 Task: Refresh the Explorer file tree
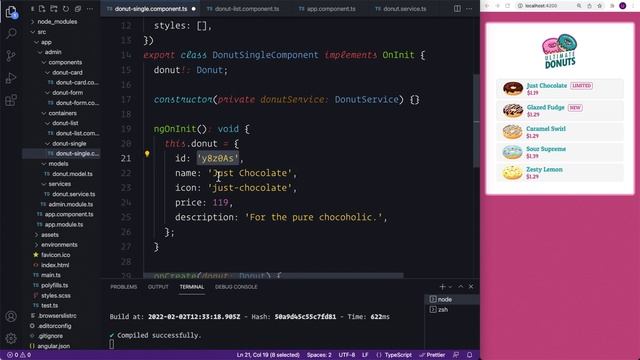66,9
